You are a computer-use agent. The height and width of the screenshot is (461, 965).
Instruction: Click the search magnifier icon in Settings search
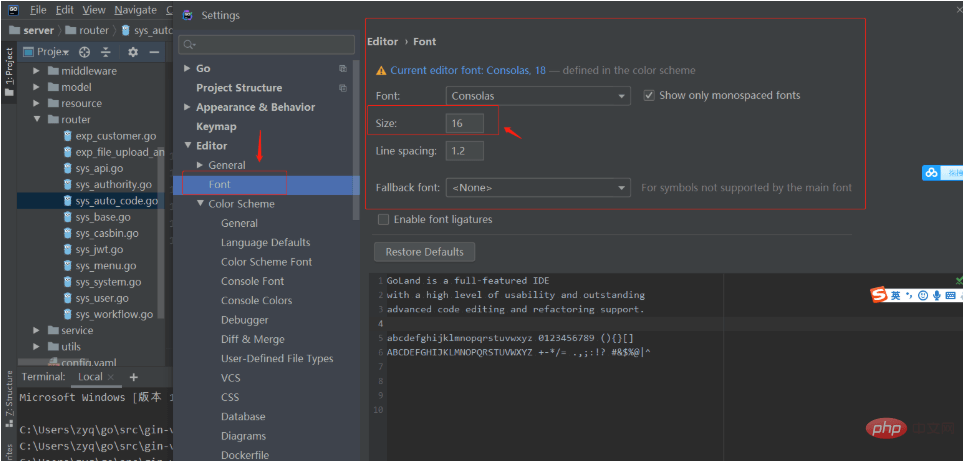[189, 45]
